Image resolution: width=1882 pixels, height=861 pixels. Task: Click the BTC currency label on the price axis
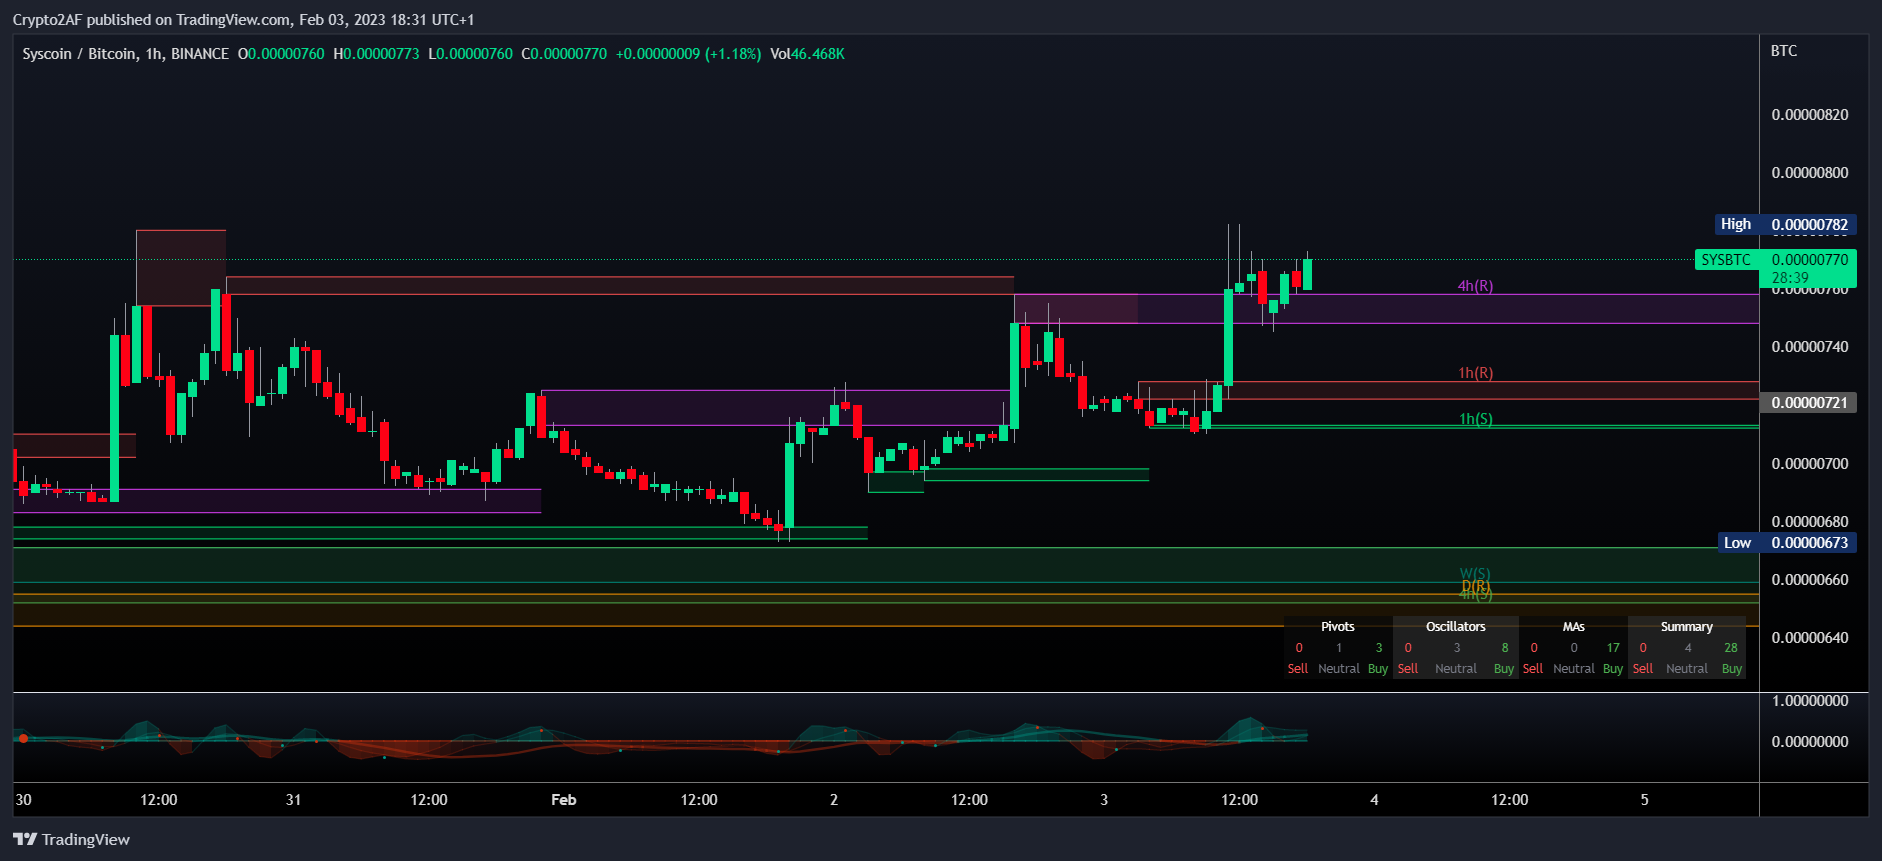pyautogui.click(x=1783, y=51)
